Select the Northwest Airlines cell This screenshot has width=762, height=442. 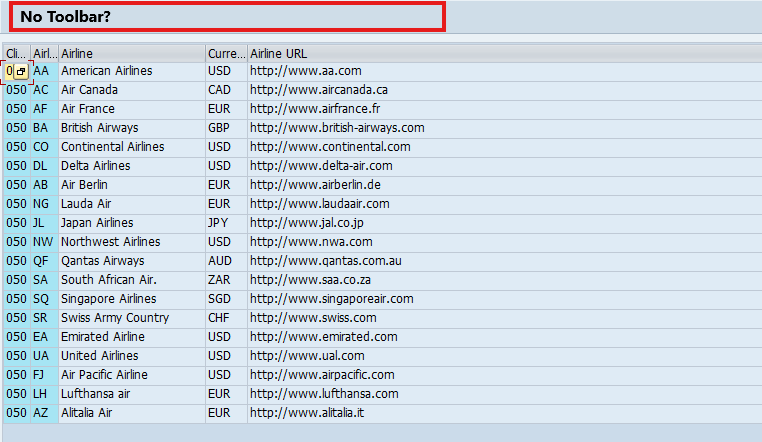tap(132, 241)
